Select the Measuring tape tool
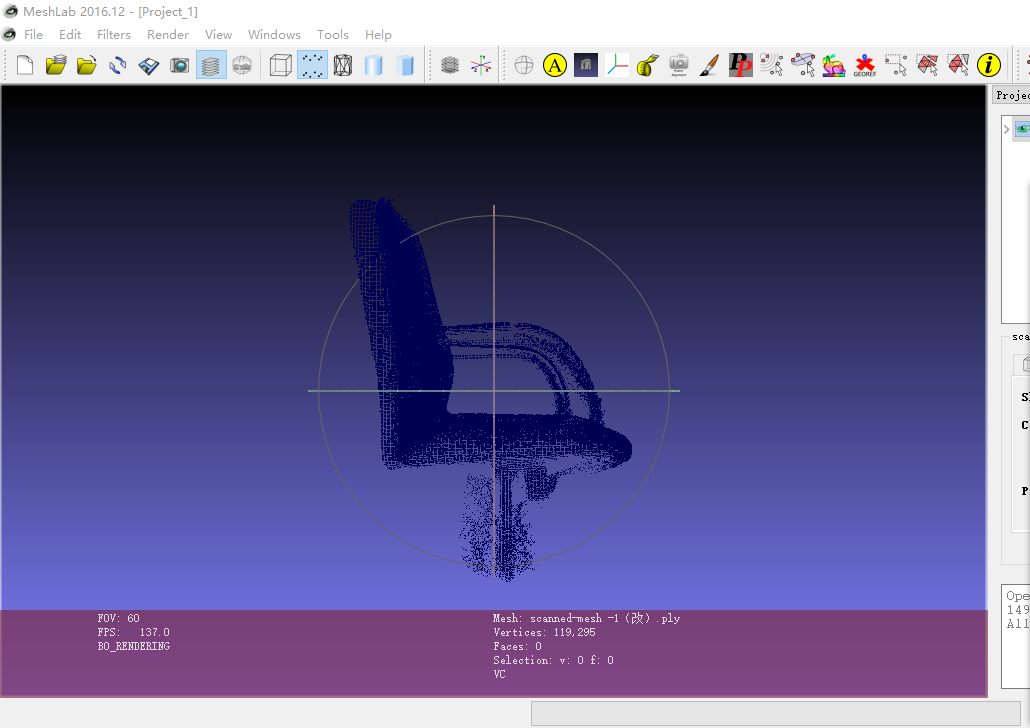 [647, 66]
